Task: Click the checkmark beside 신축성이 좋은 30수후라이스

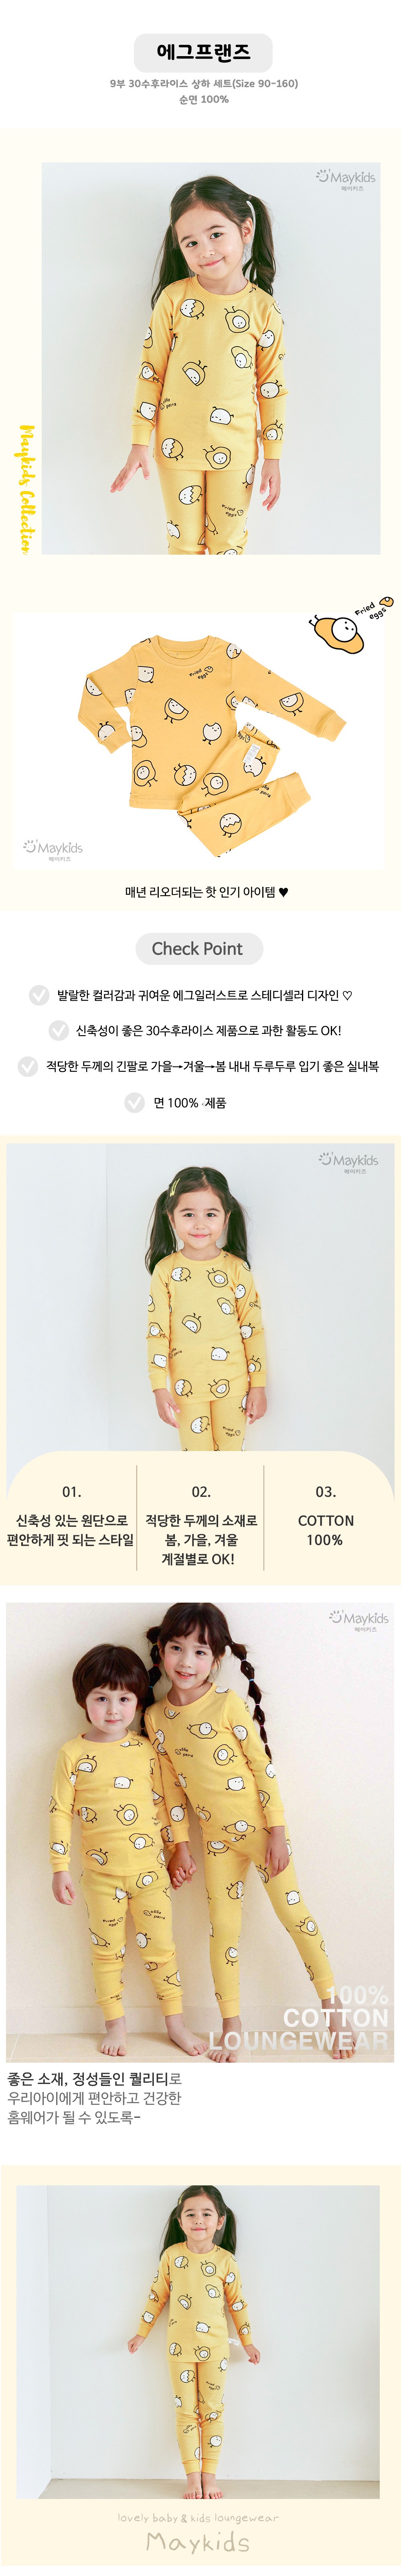Action: pos(58,1030)
